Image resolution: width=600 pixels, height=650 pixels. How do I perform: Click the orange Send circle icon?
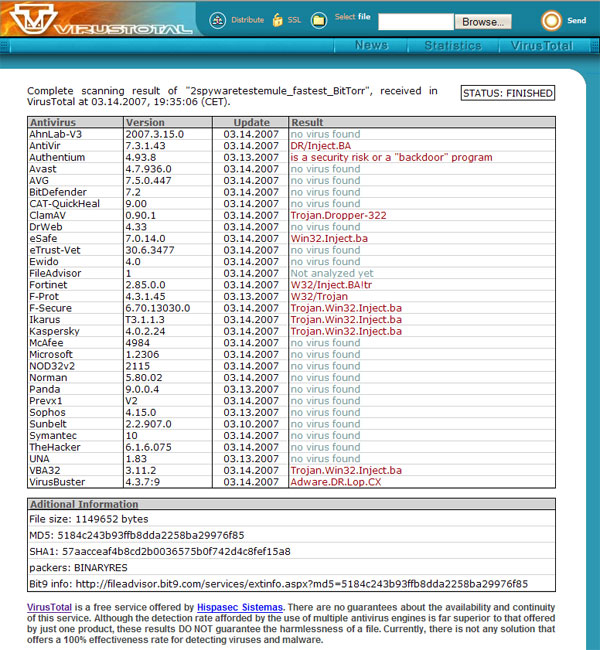point(551,20)
